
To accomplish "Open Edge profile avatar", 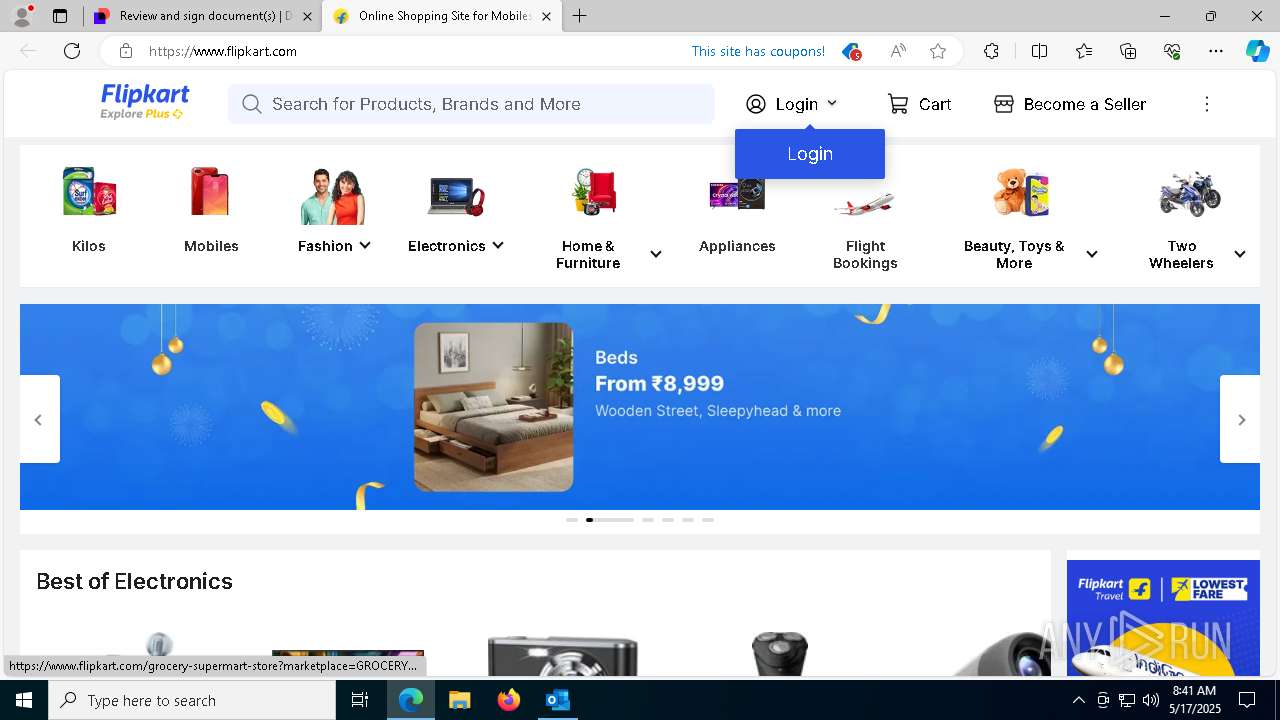I will click(21, 16).
